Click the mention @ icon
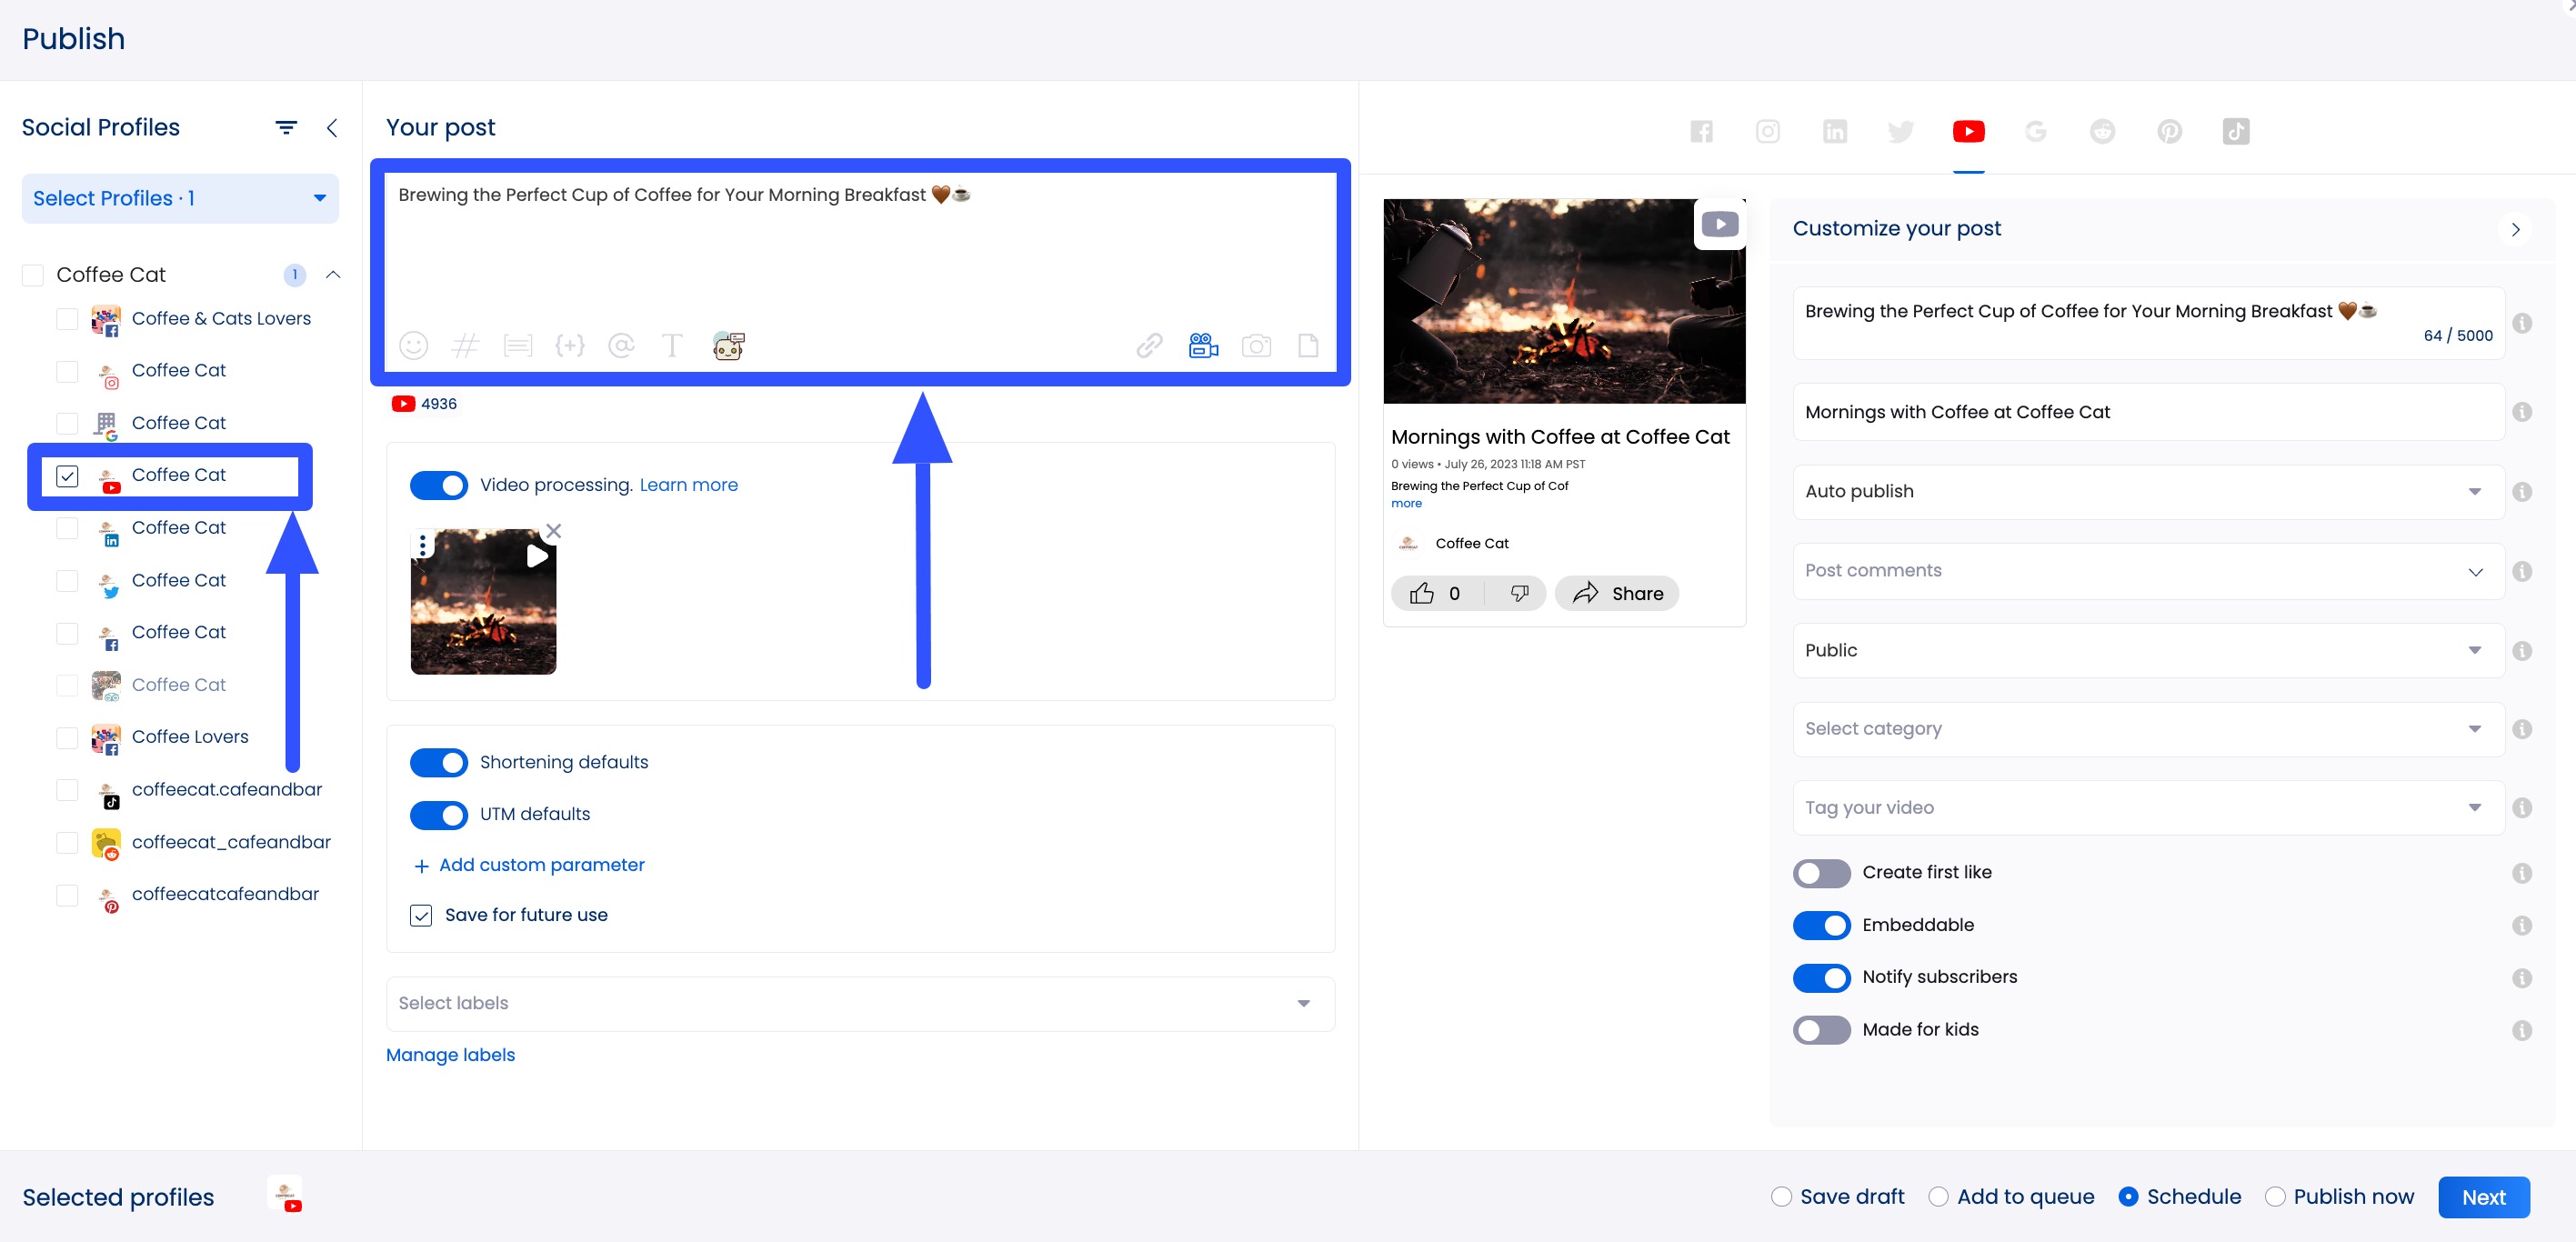 point(621,346)
